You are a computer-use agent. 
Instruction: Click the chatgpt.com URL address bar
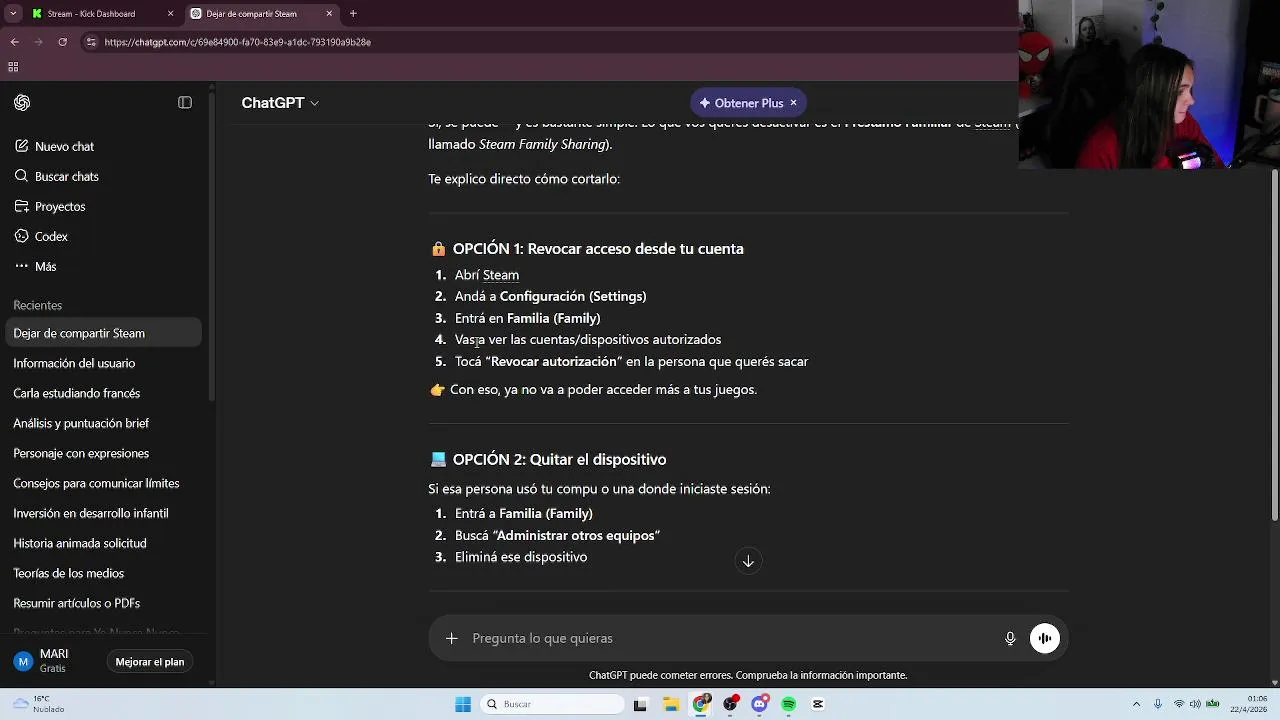pyautogui.click(x=237, y=42)
